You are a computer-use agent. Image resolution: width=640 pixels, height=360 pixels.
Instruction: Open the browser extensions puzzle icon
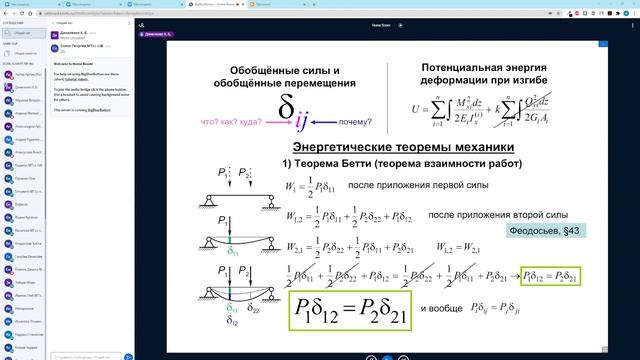pyautogui.click(x=618, y=13)
